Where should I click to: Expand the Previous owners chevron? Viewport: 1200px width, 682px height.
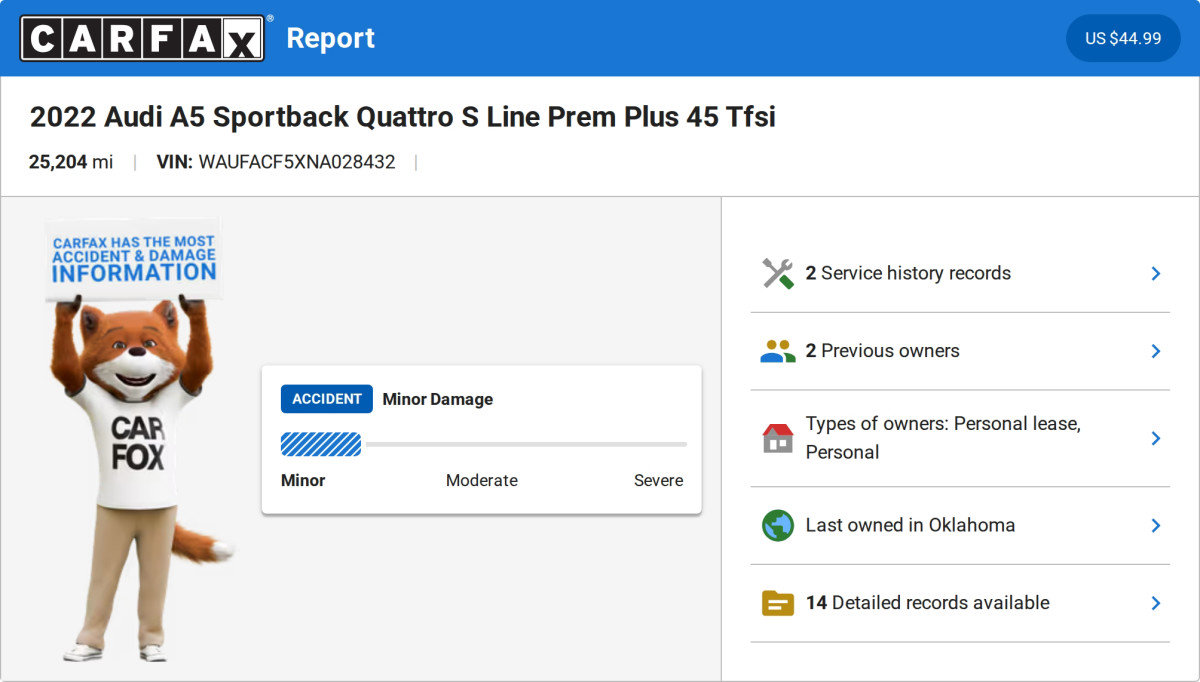point(1155,351)
